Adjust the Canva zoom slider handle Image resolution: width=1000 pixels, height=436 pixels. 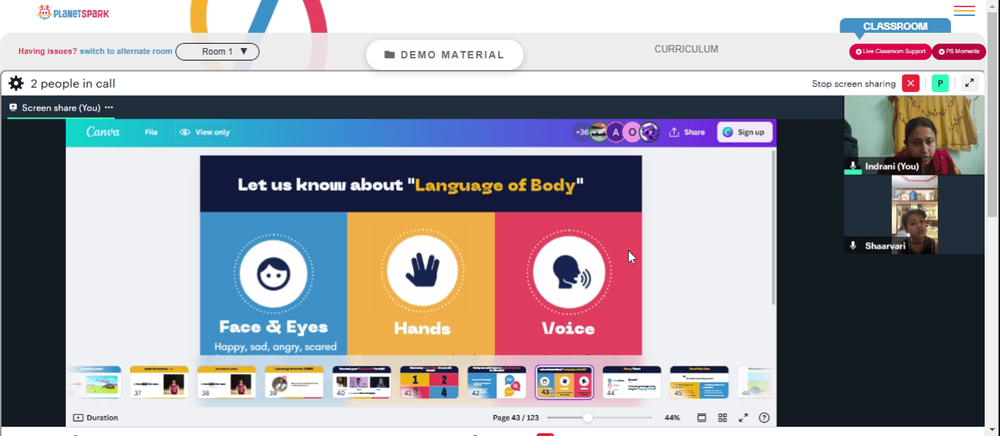(x=587, y=418)
